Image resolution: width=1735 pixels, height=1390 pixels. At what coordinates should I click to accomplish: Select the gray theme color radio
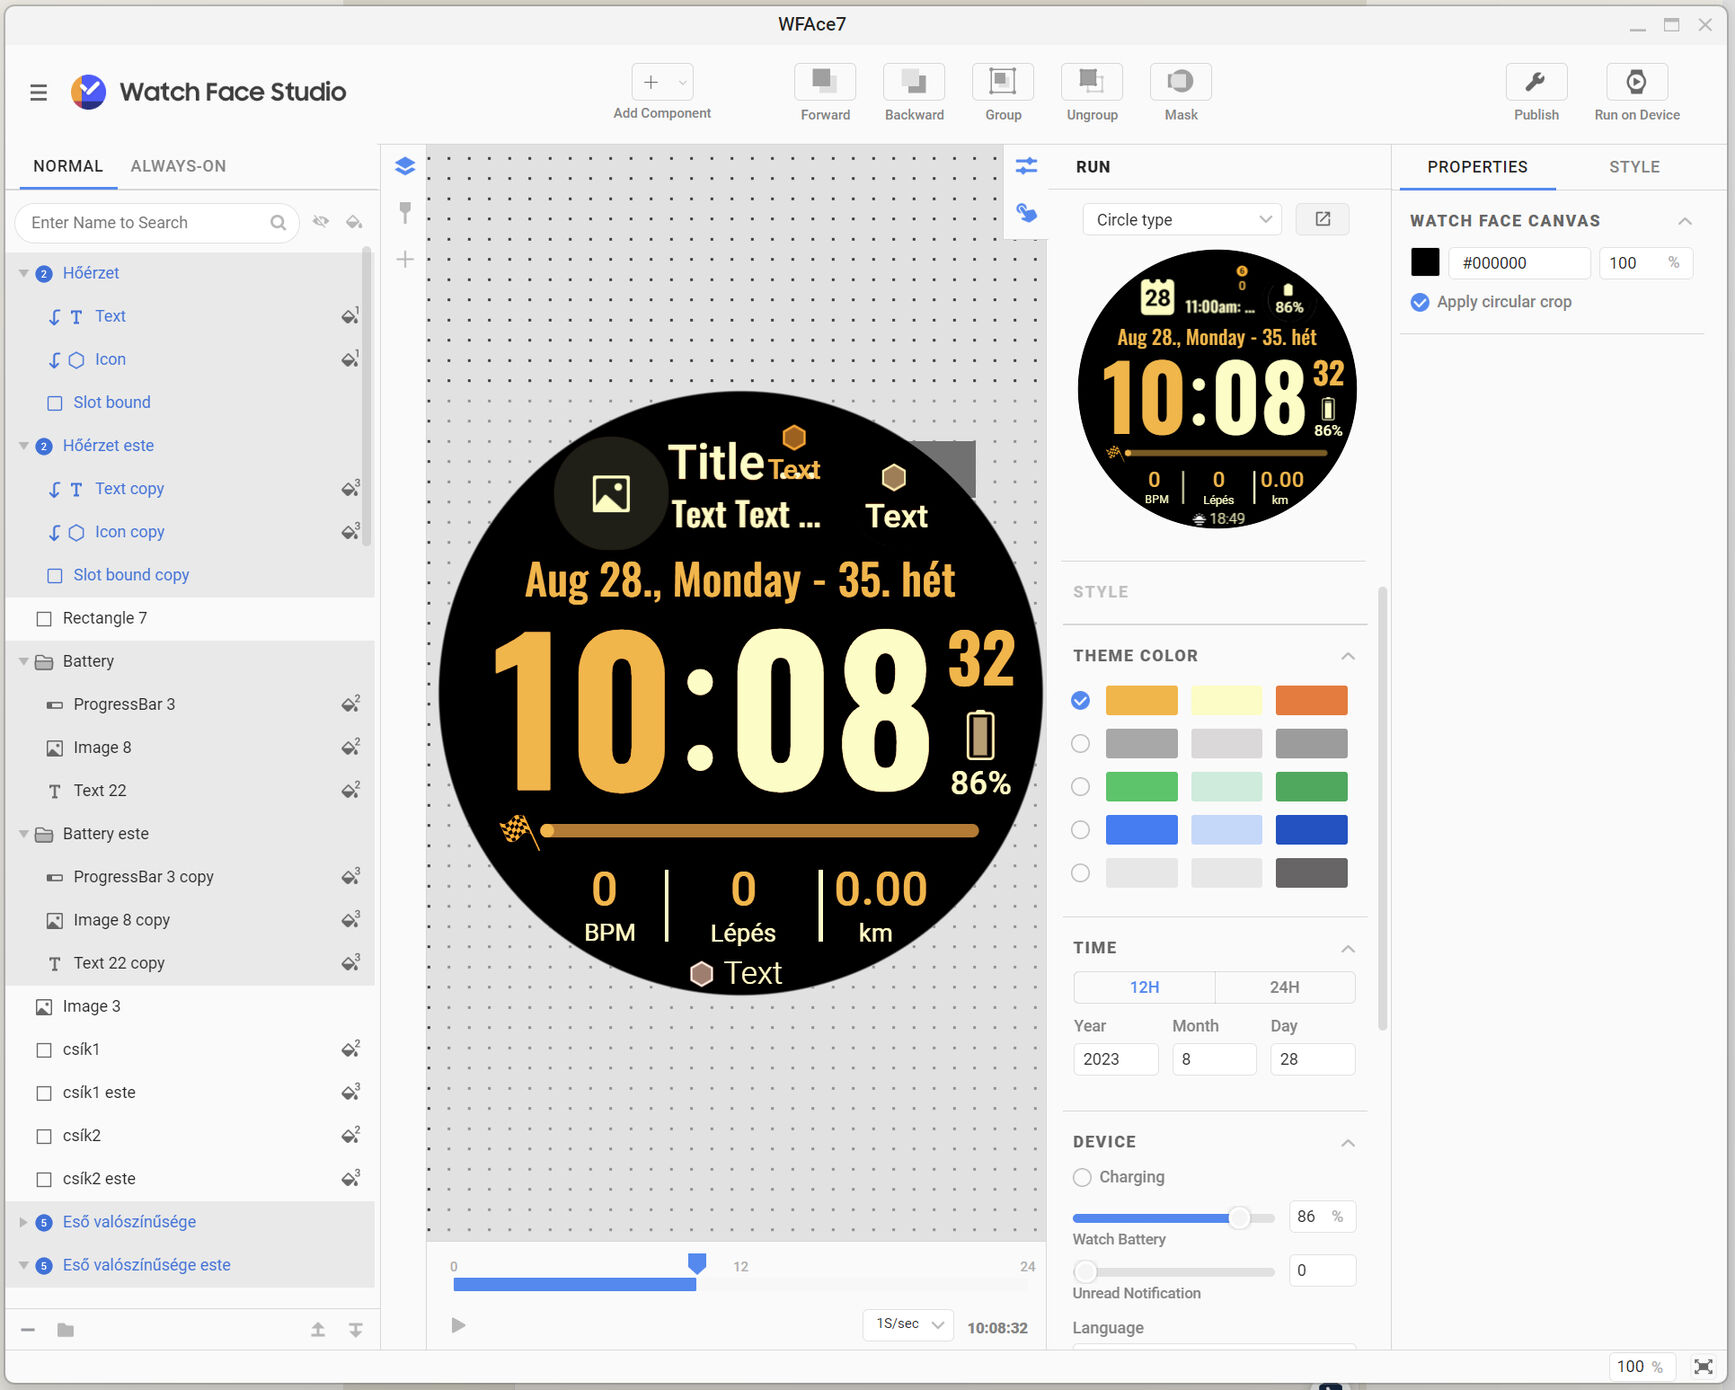click(x=1080, y=743)
